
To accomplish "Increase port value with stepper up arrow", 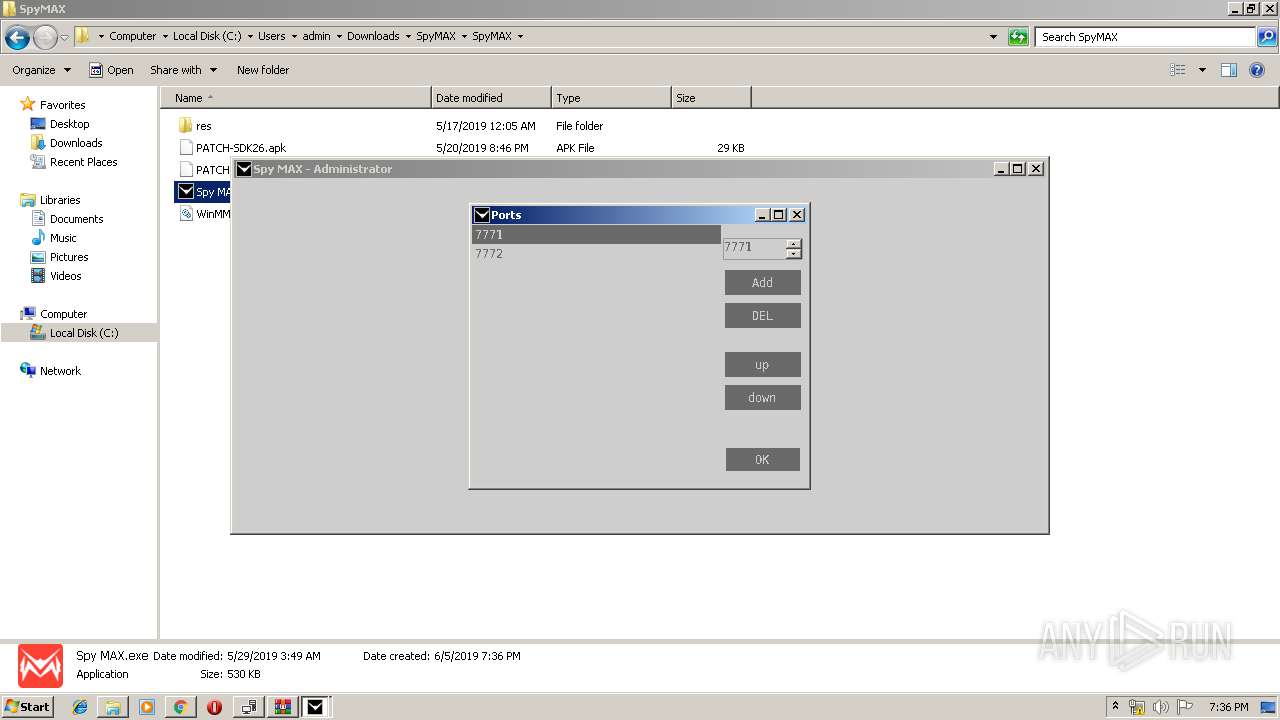I will pos(794,243).
